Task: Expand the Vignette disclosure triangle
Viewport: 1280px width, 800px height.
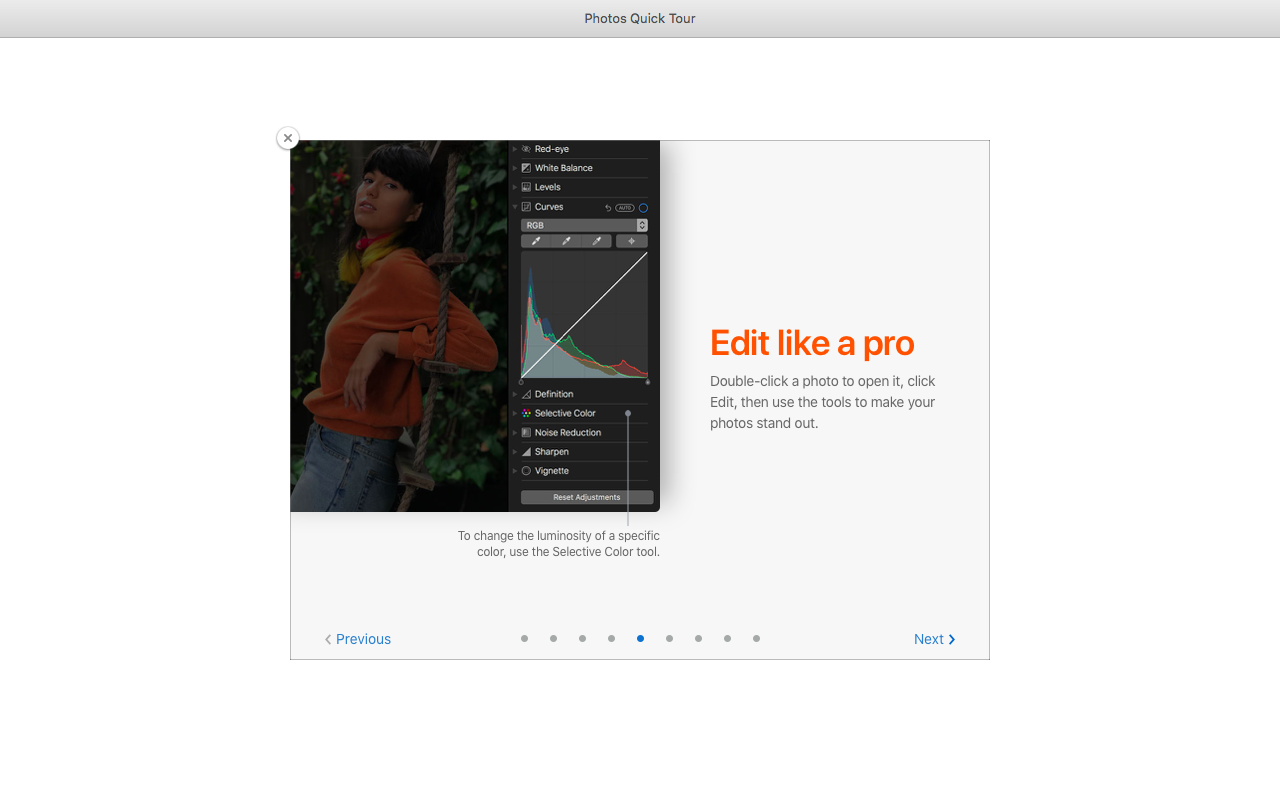Action: click(x=515, y=471)
